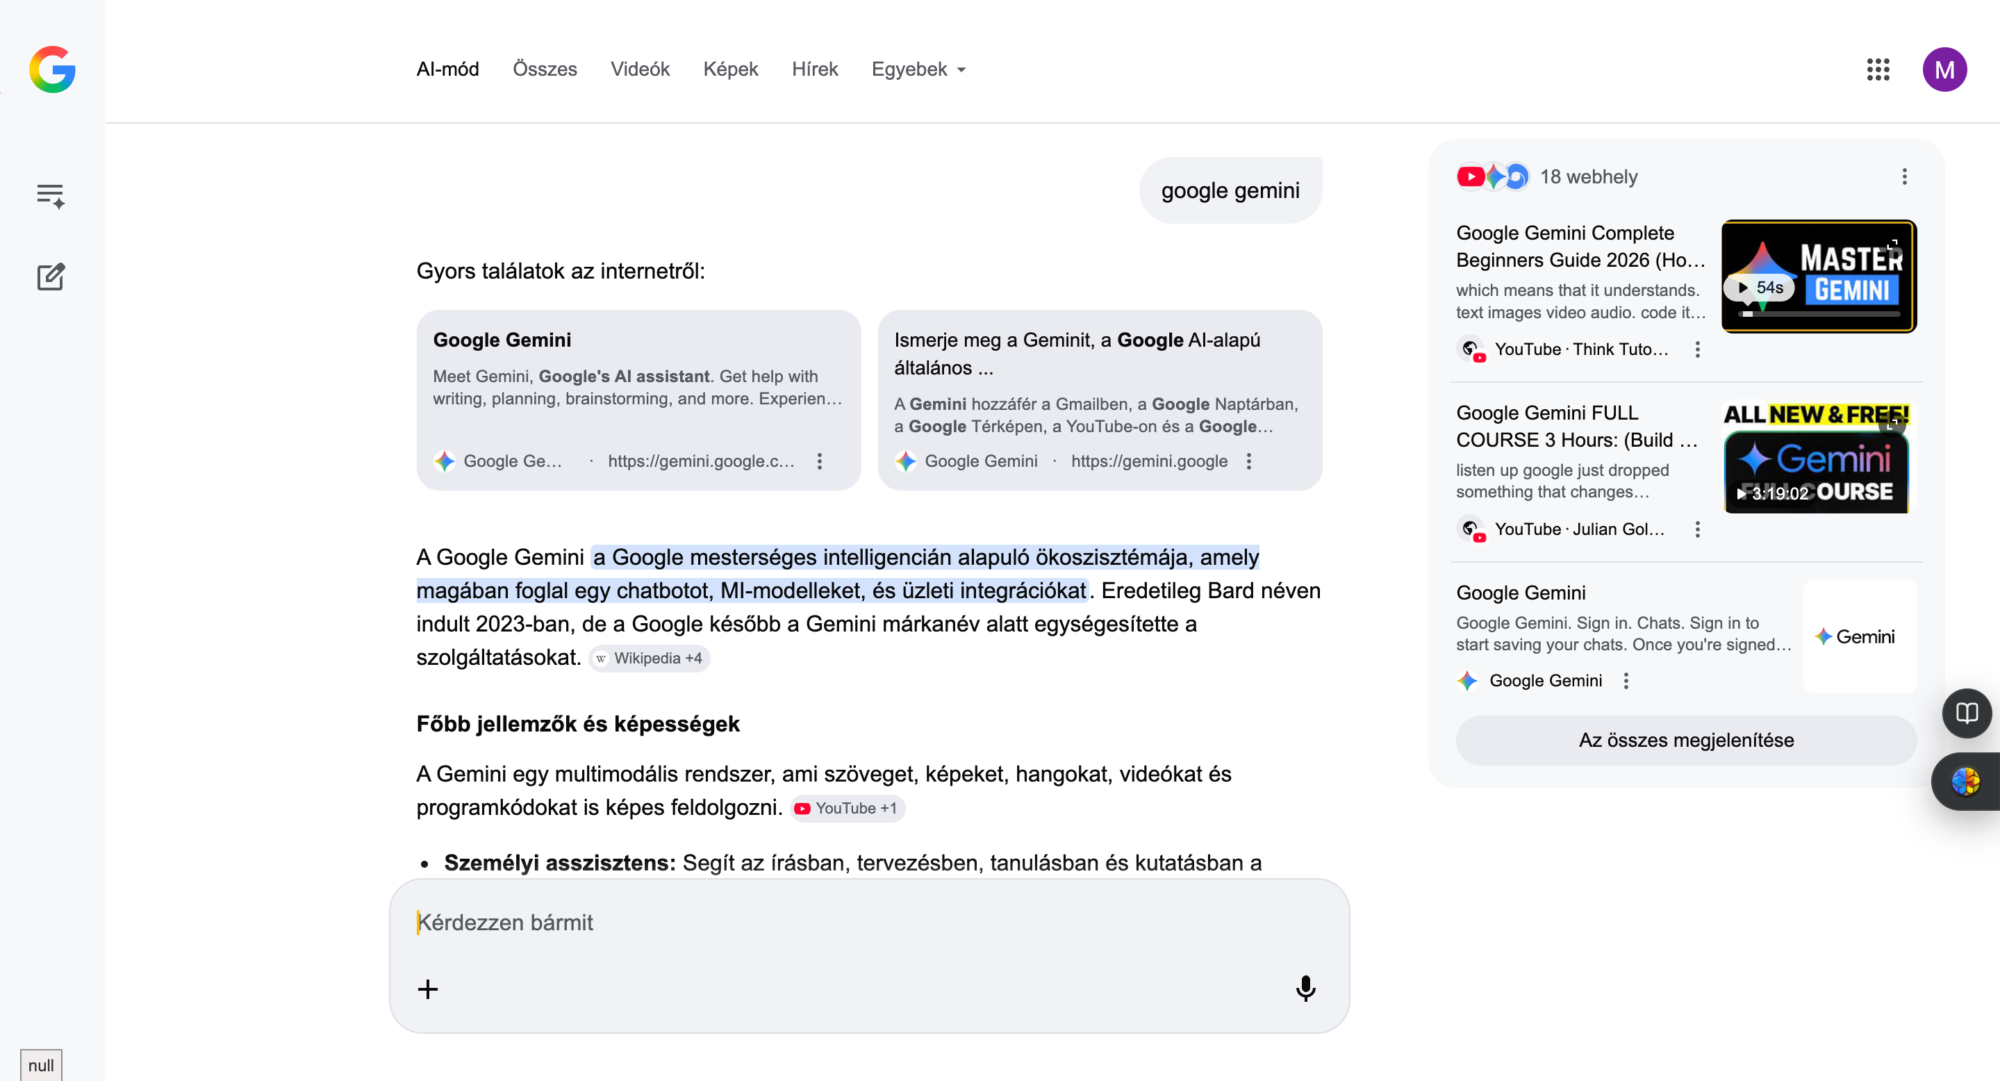Click the plus icon to attach content
The image size is (2000, 1081).
point(427,988)
